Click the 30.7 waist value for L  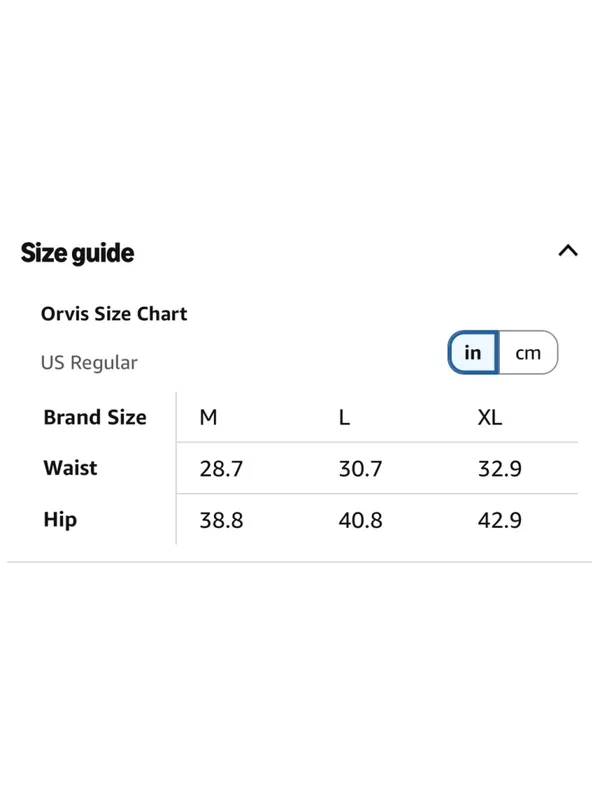361,469
